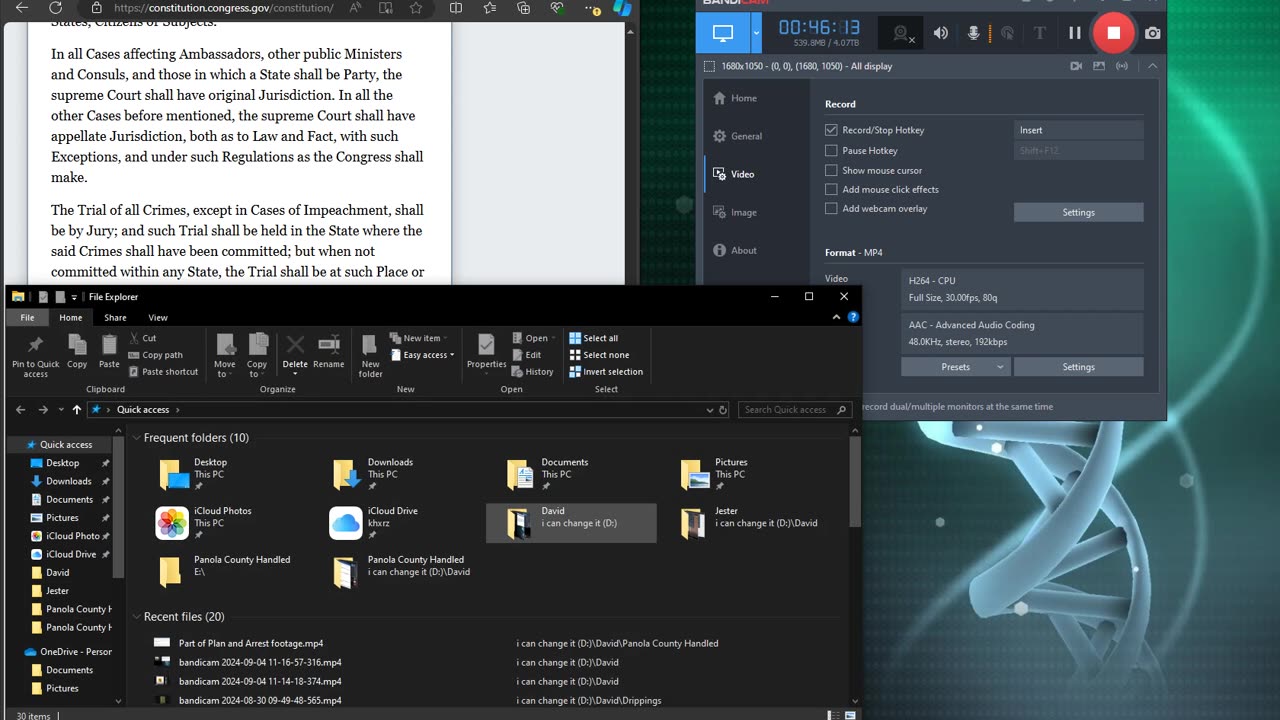Enable Add webcam overlay checkbox
Viewport: 1280px width, 720px height.
pyautogui.click(x=831, y=208)
